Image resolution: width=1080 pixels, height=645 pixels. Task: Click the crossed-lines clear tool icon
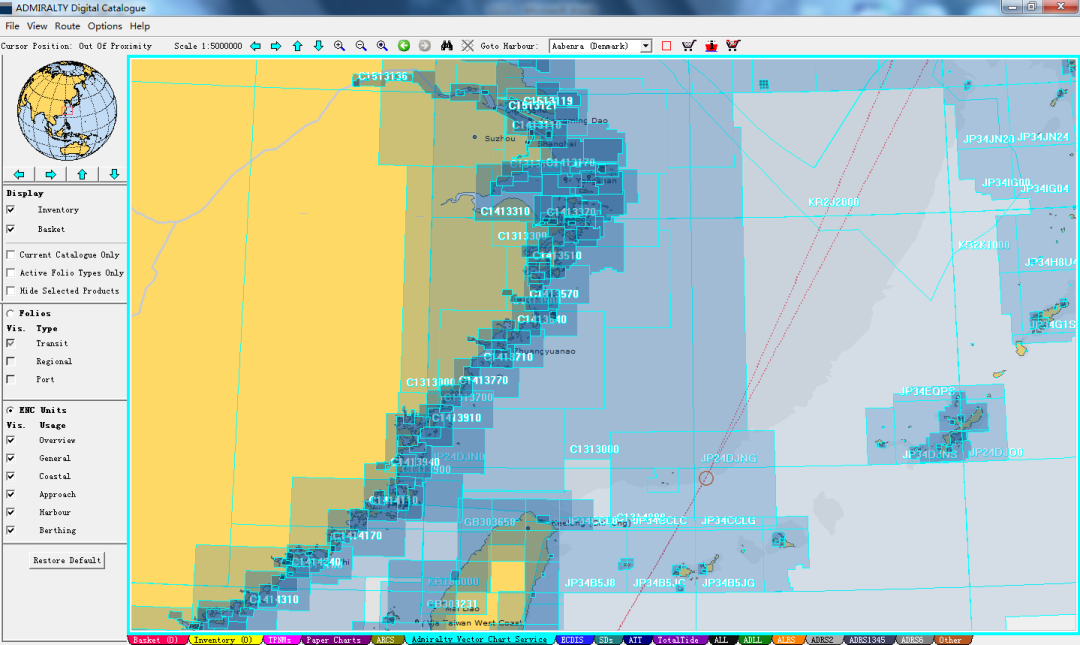click(x=468, y=46)
